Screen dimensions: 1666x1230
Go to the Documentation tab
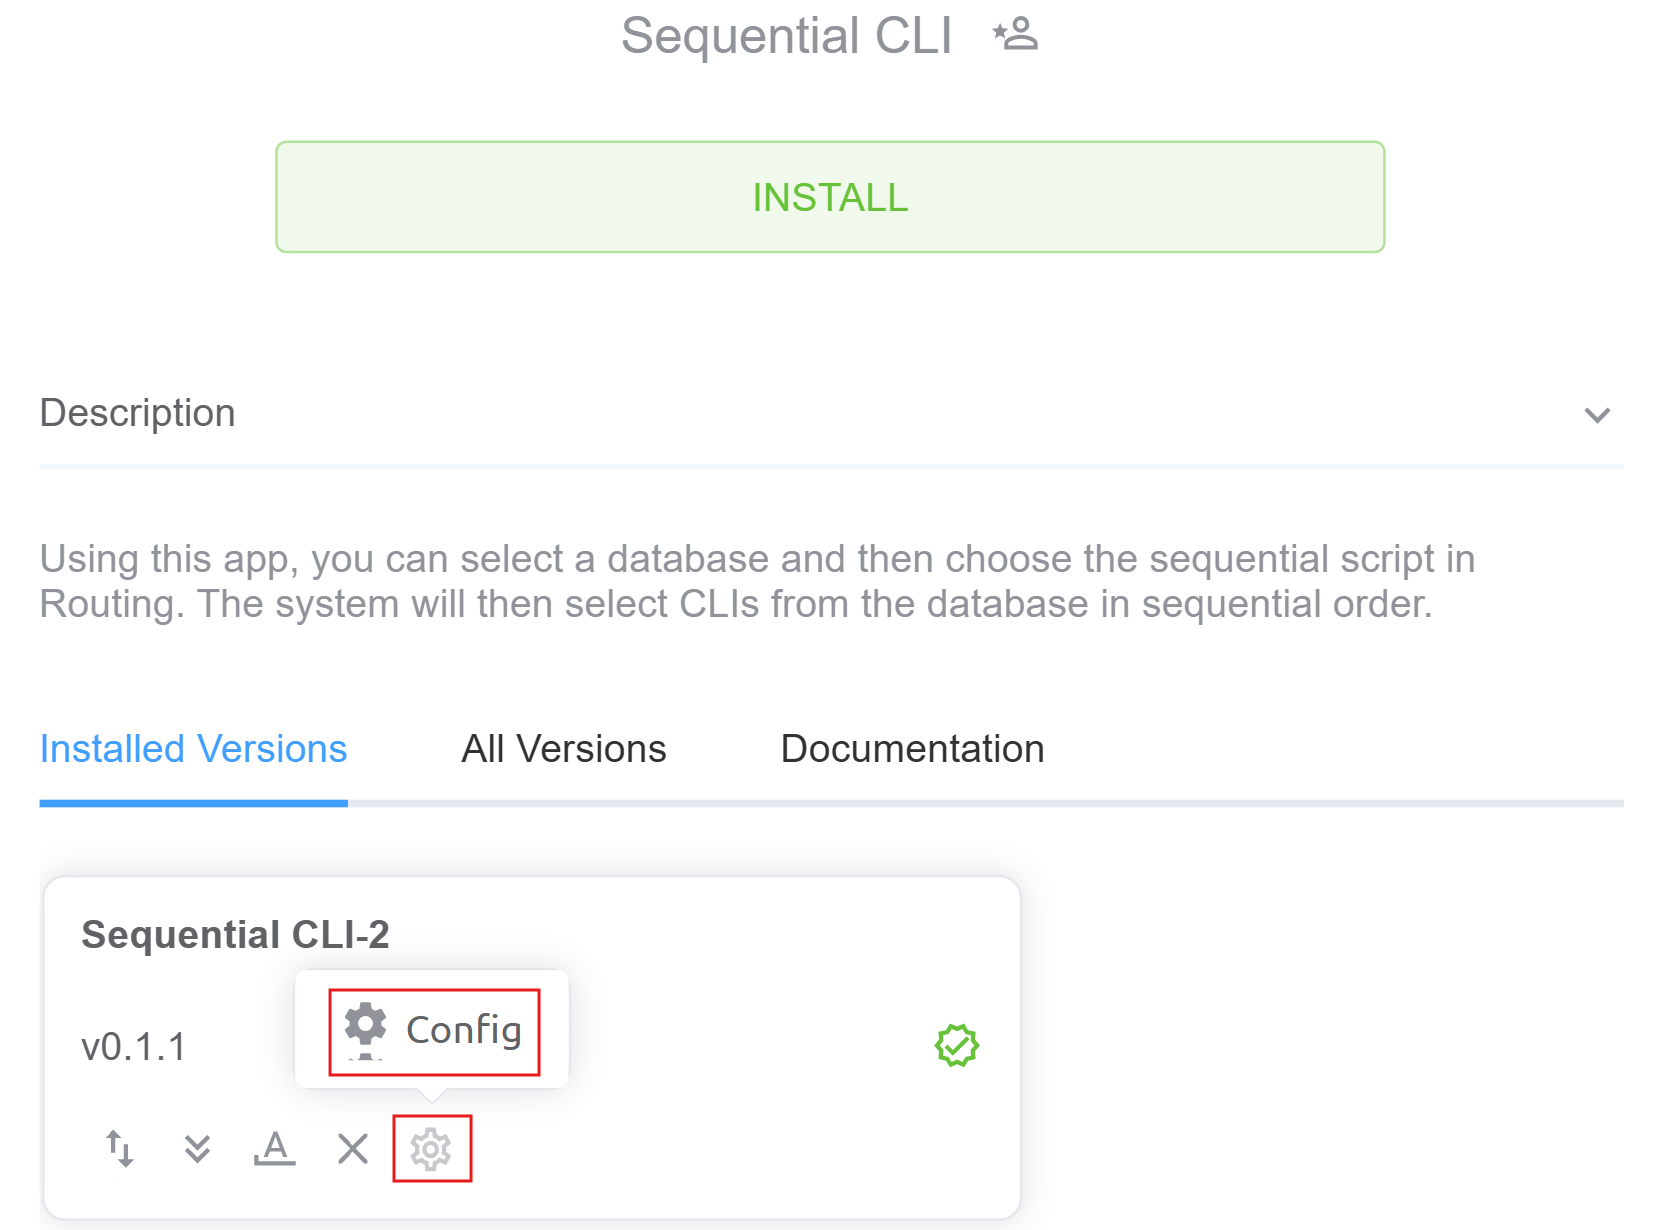[912, 749]
